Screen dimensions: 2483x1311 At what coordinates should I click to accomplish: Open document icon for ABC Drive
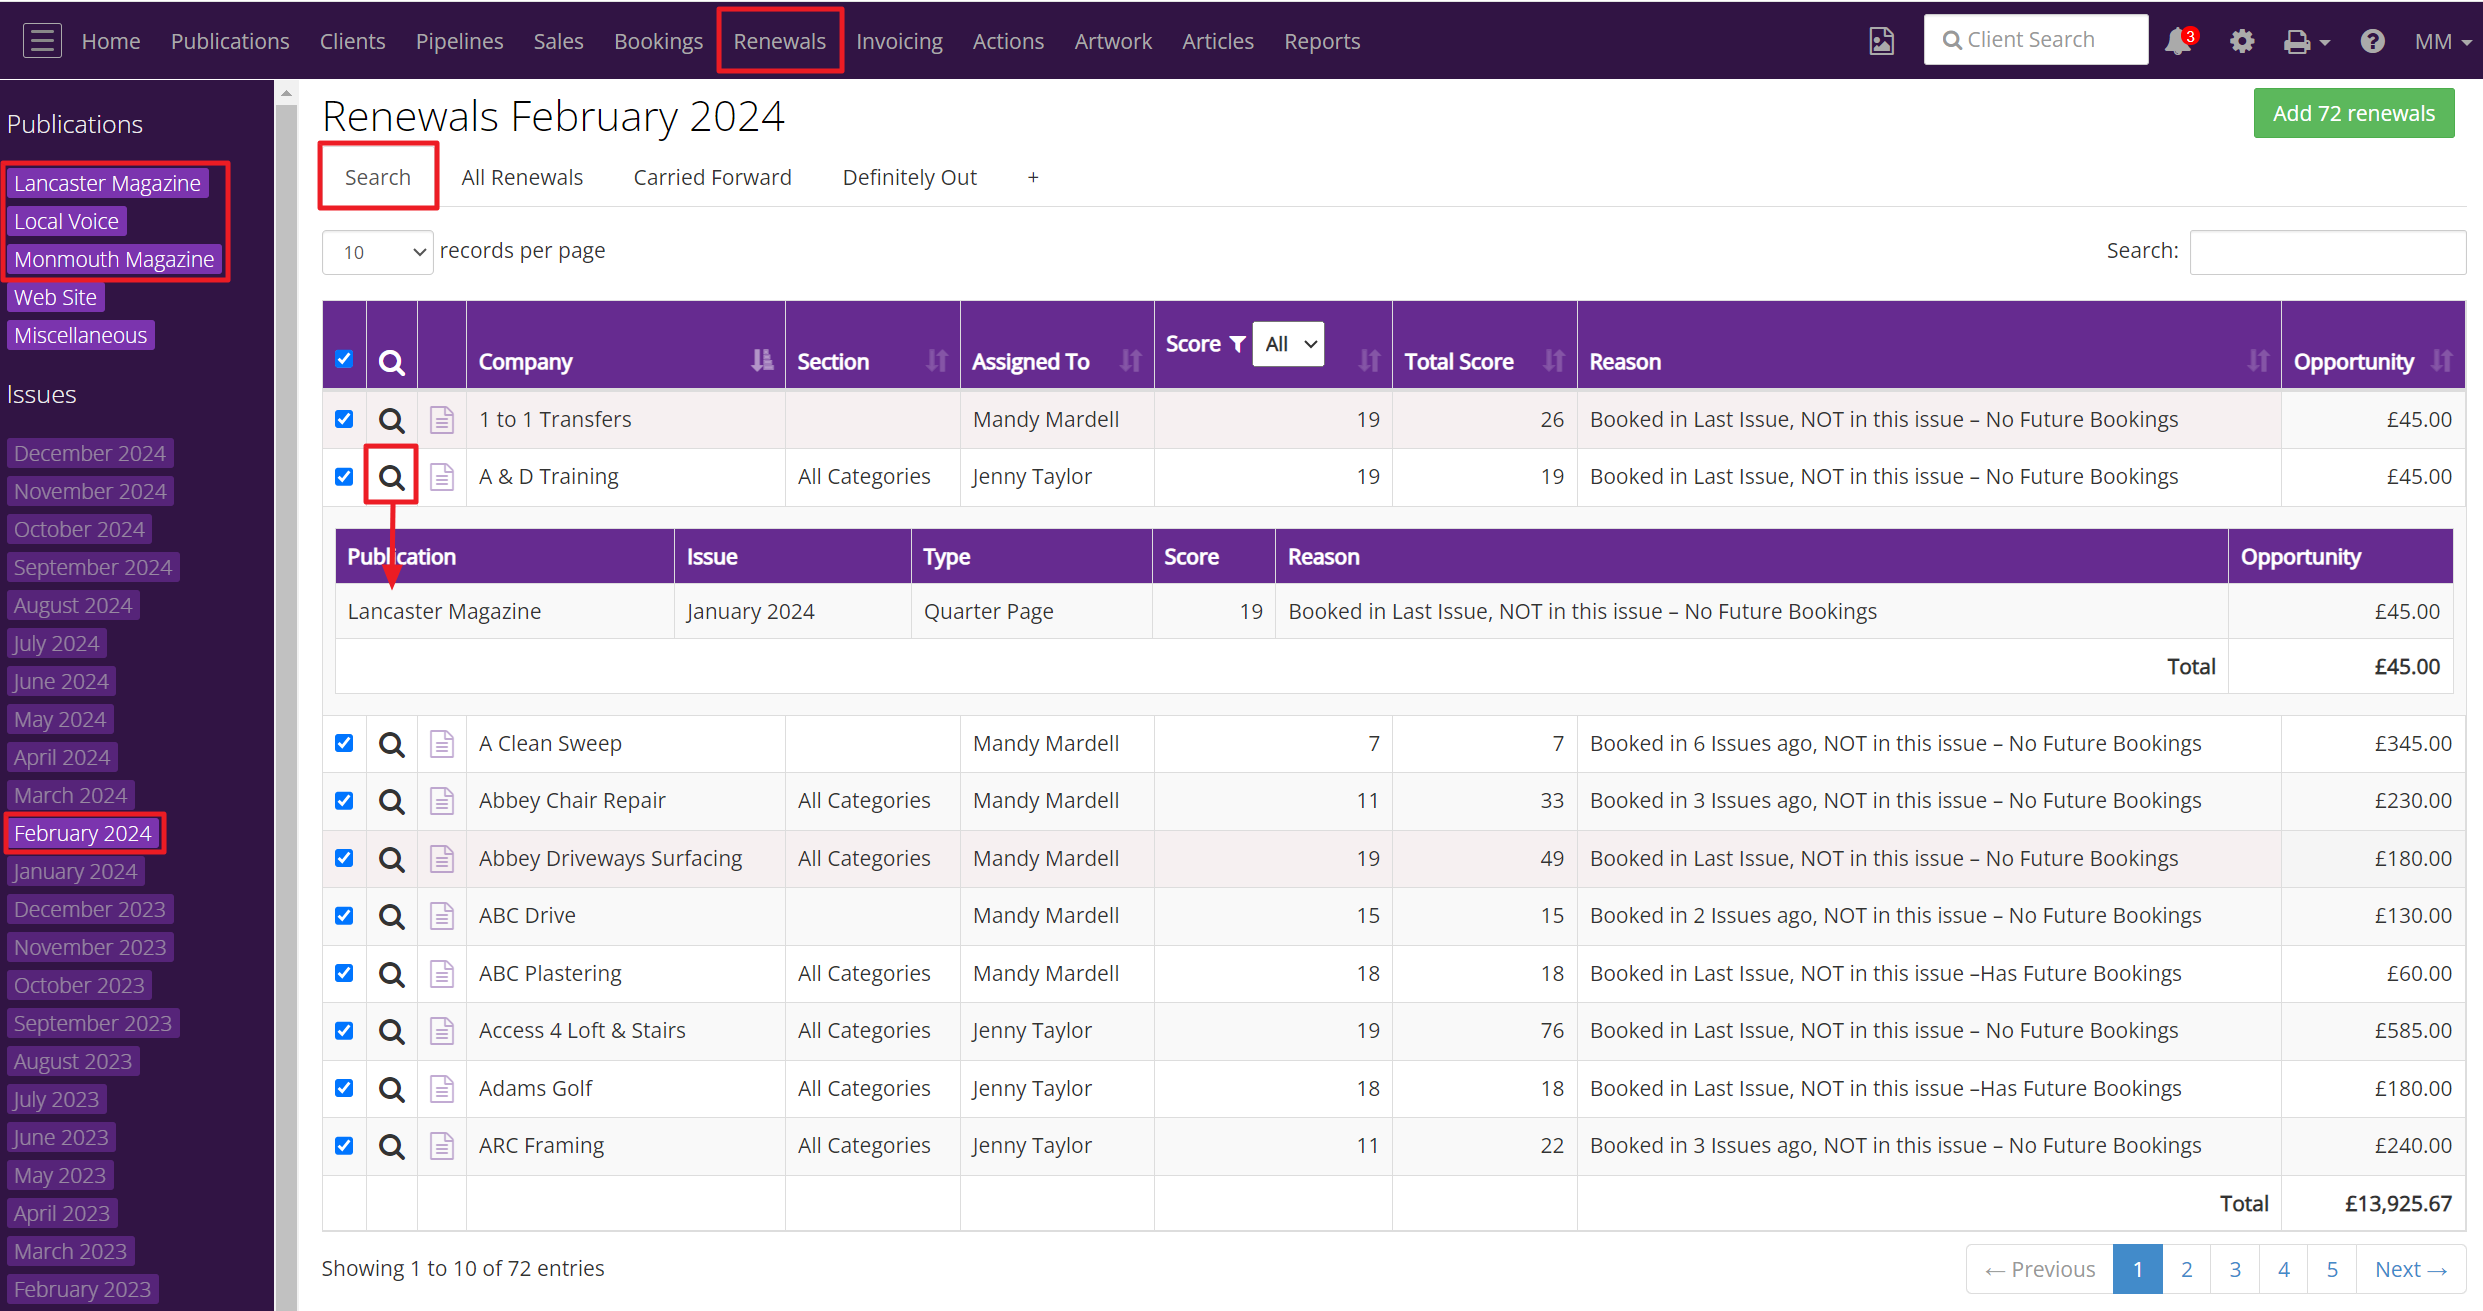(x=442, y=916)
